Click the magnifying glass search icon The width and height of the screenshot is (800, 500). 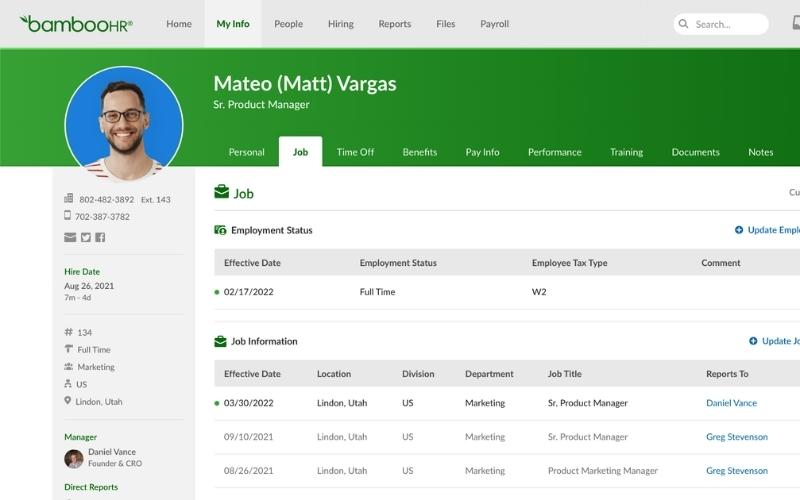[x=684, y=24]
